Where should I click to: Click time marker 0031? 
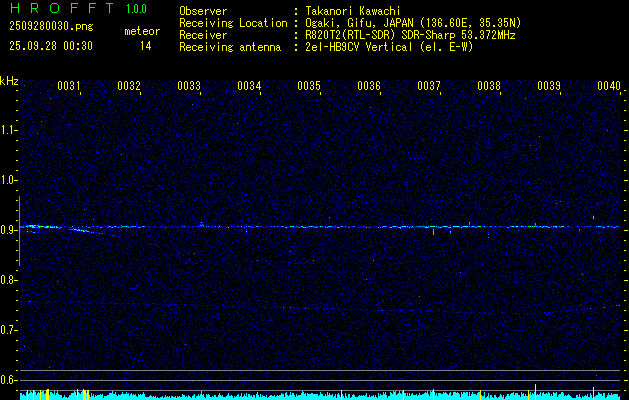point(69,86)
